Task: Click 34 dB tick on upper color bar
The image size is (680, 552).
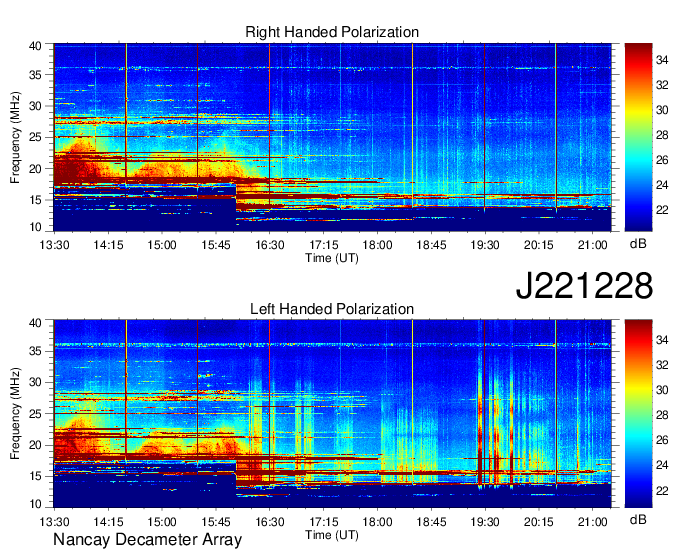Action: coord(662,60)
